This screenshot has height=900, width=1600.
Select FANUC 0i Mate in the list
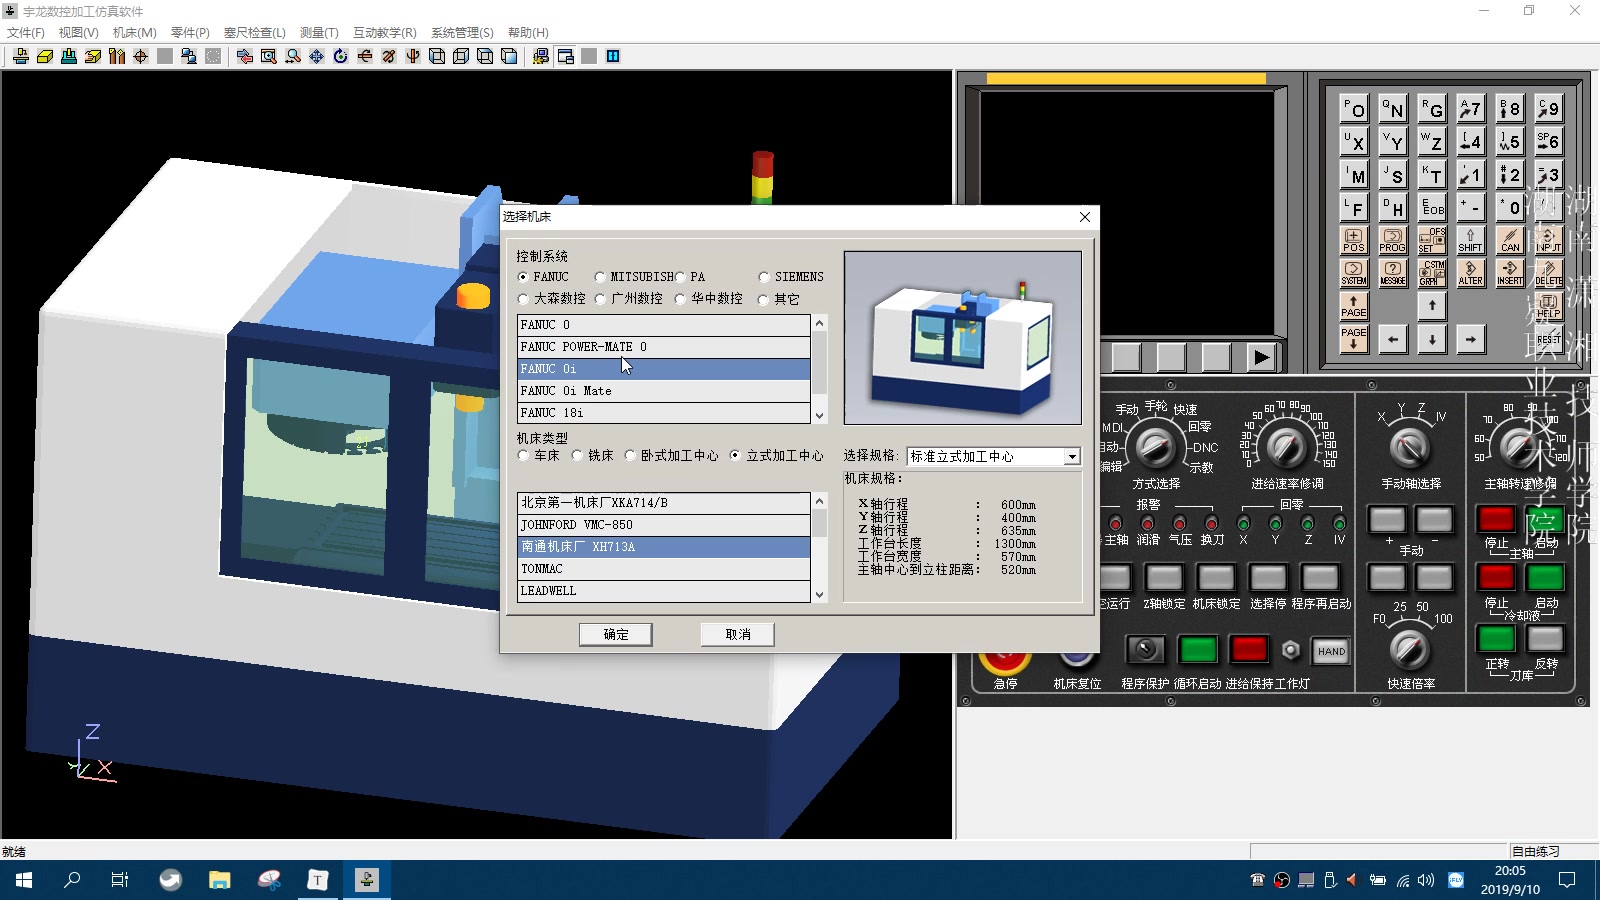pyautogui.click(x=664, y=391)
